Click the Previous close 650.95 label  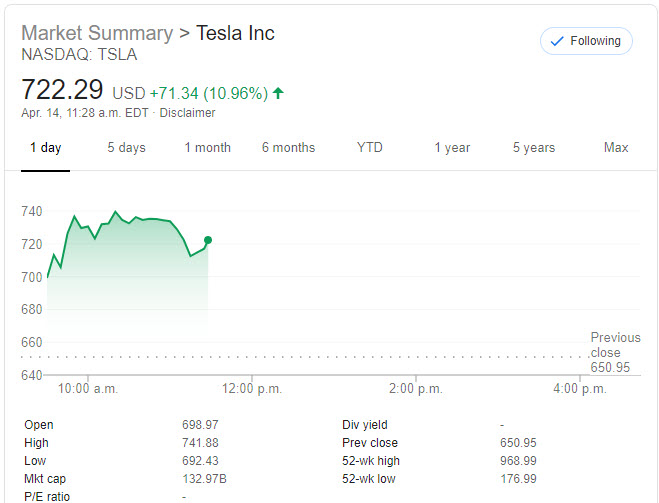click(614, 353)
